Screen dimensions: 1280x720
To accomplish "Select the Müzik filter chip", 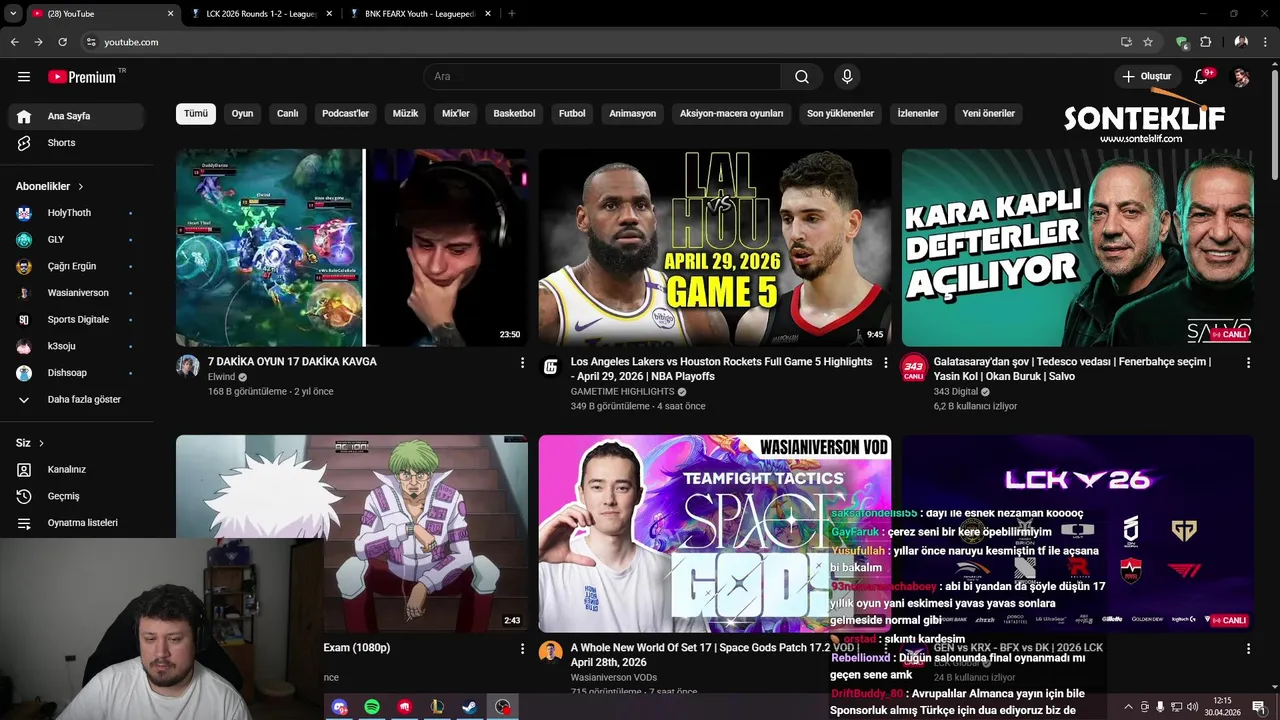I will 405,113.
